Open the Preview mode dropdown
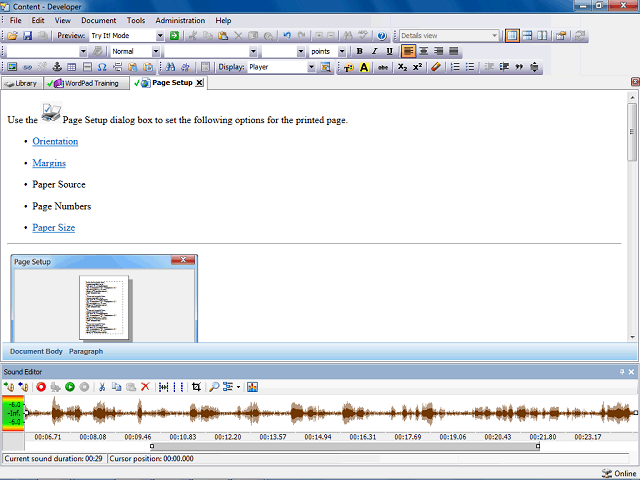640x480 pixels. (x=160, y=36)
